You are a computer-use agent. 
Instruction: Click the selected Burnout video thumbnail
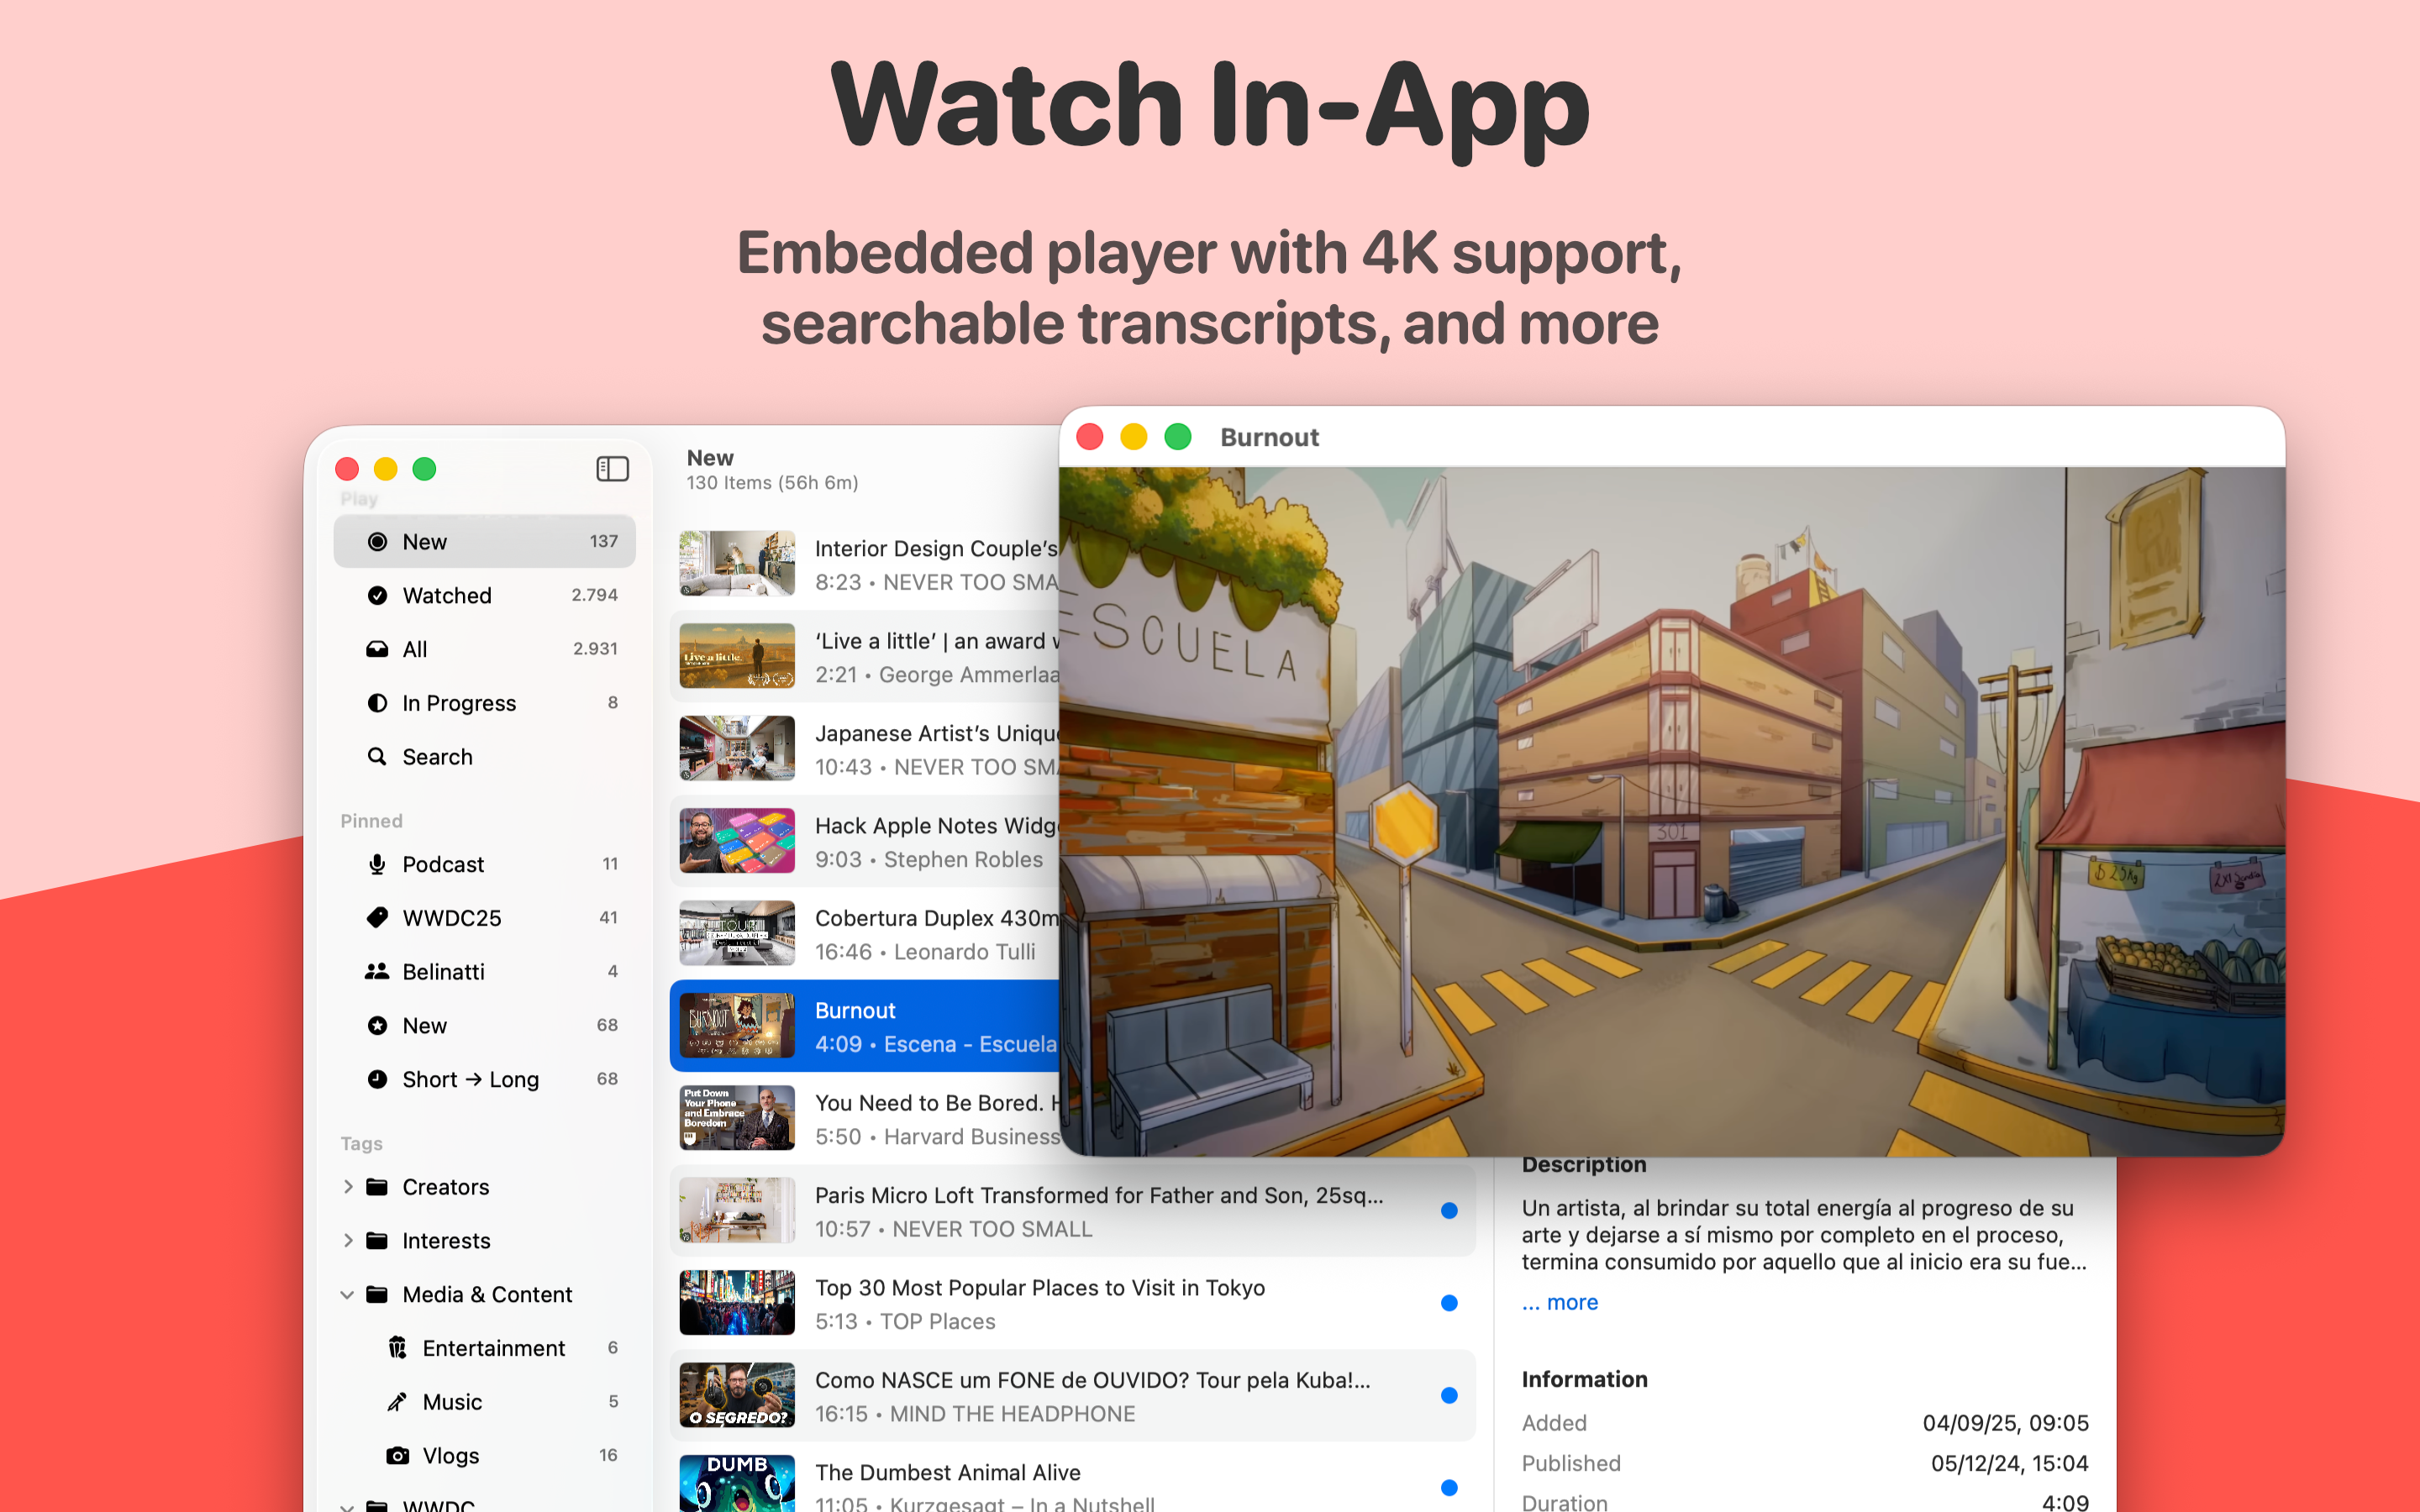coord(737,1026)
